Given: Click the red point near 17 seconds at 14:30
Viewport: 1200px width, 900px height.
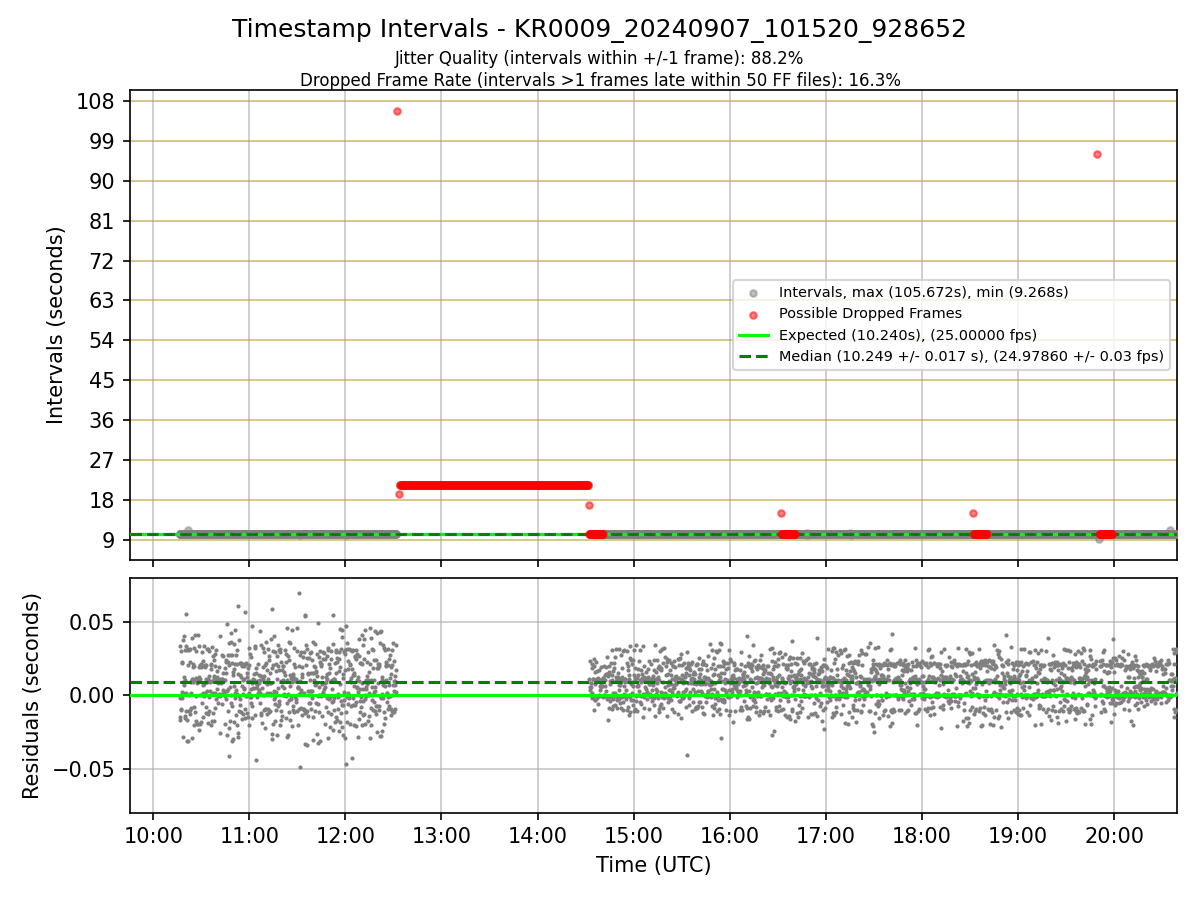Looking at the screenshot, I should (589, 505).
